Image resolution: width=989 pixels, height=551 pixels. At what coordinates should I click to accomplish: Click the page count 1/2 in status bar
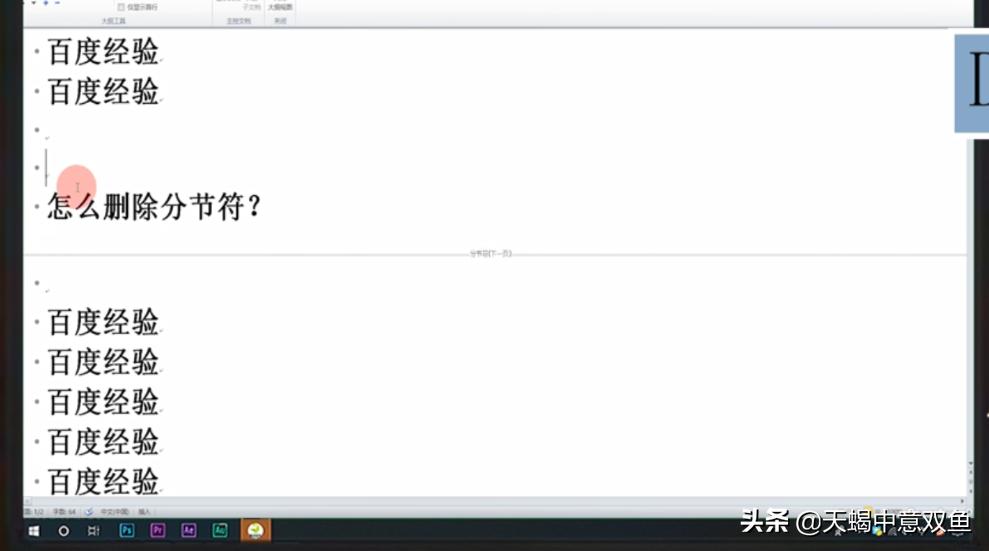click(x=34, y=511)
